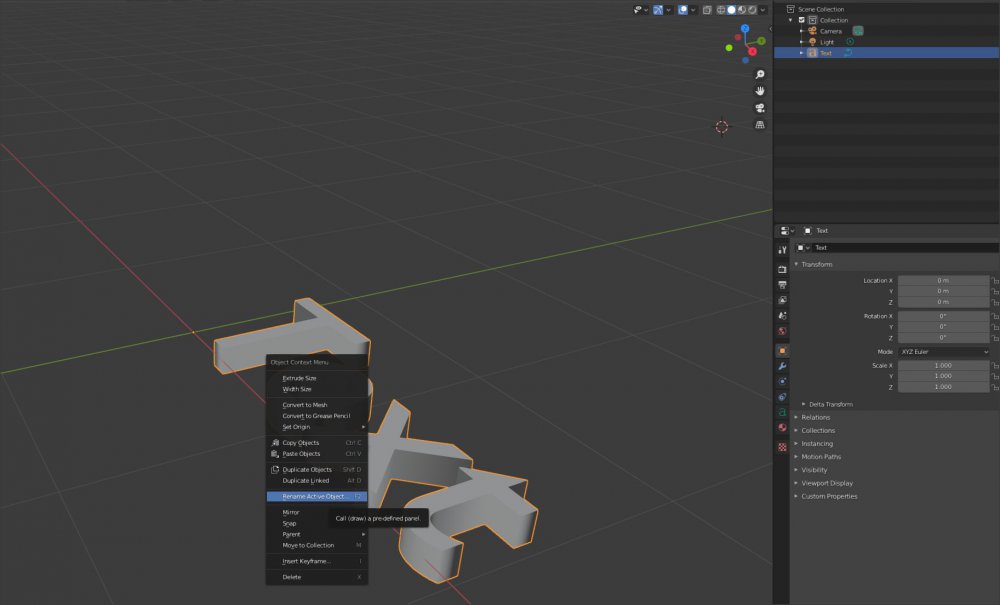This screenshot has width=1000, height=605.
Task: Click Duplicate Objects in context menu
Action: pos(307,469)
